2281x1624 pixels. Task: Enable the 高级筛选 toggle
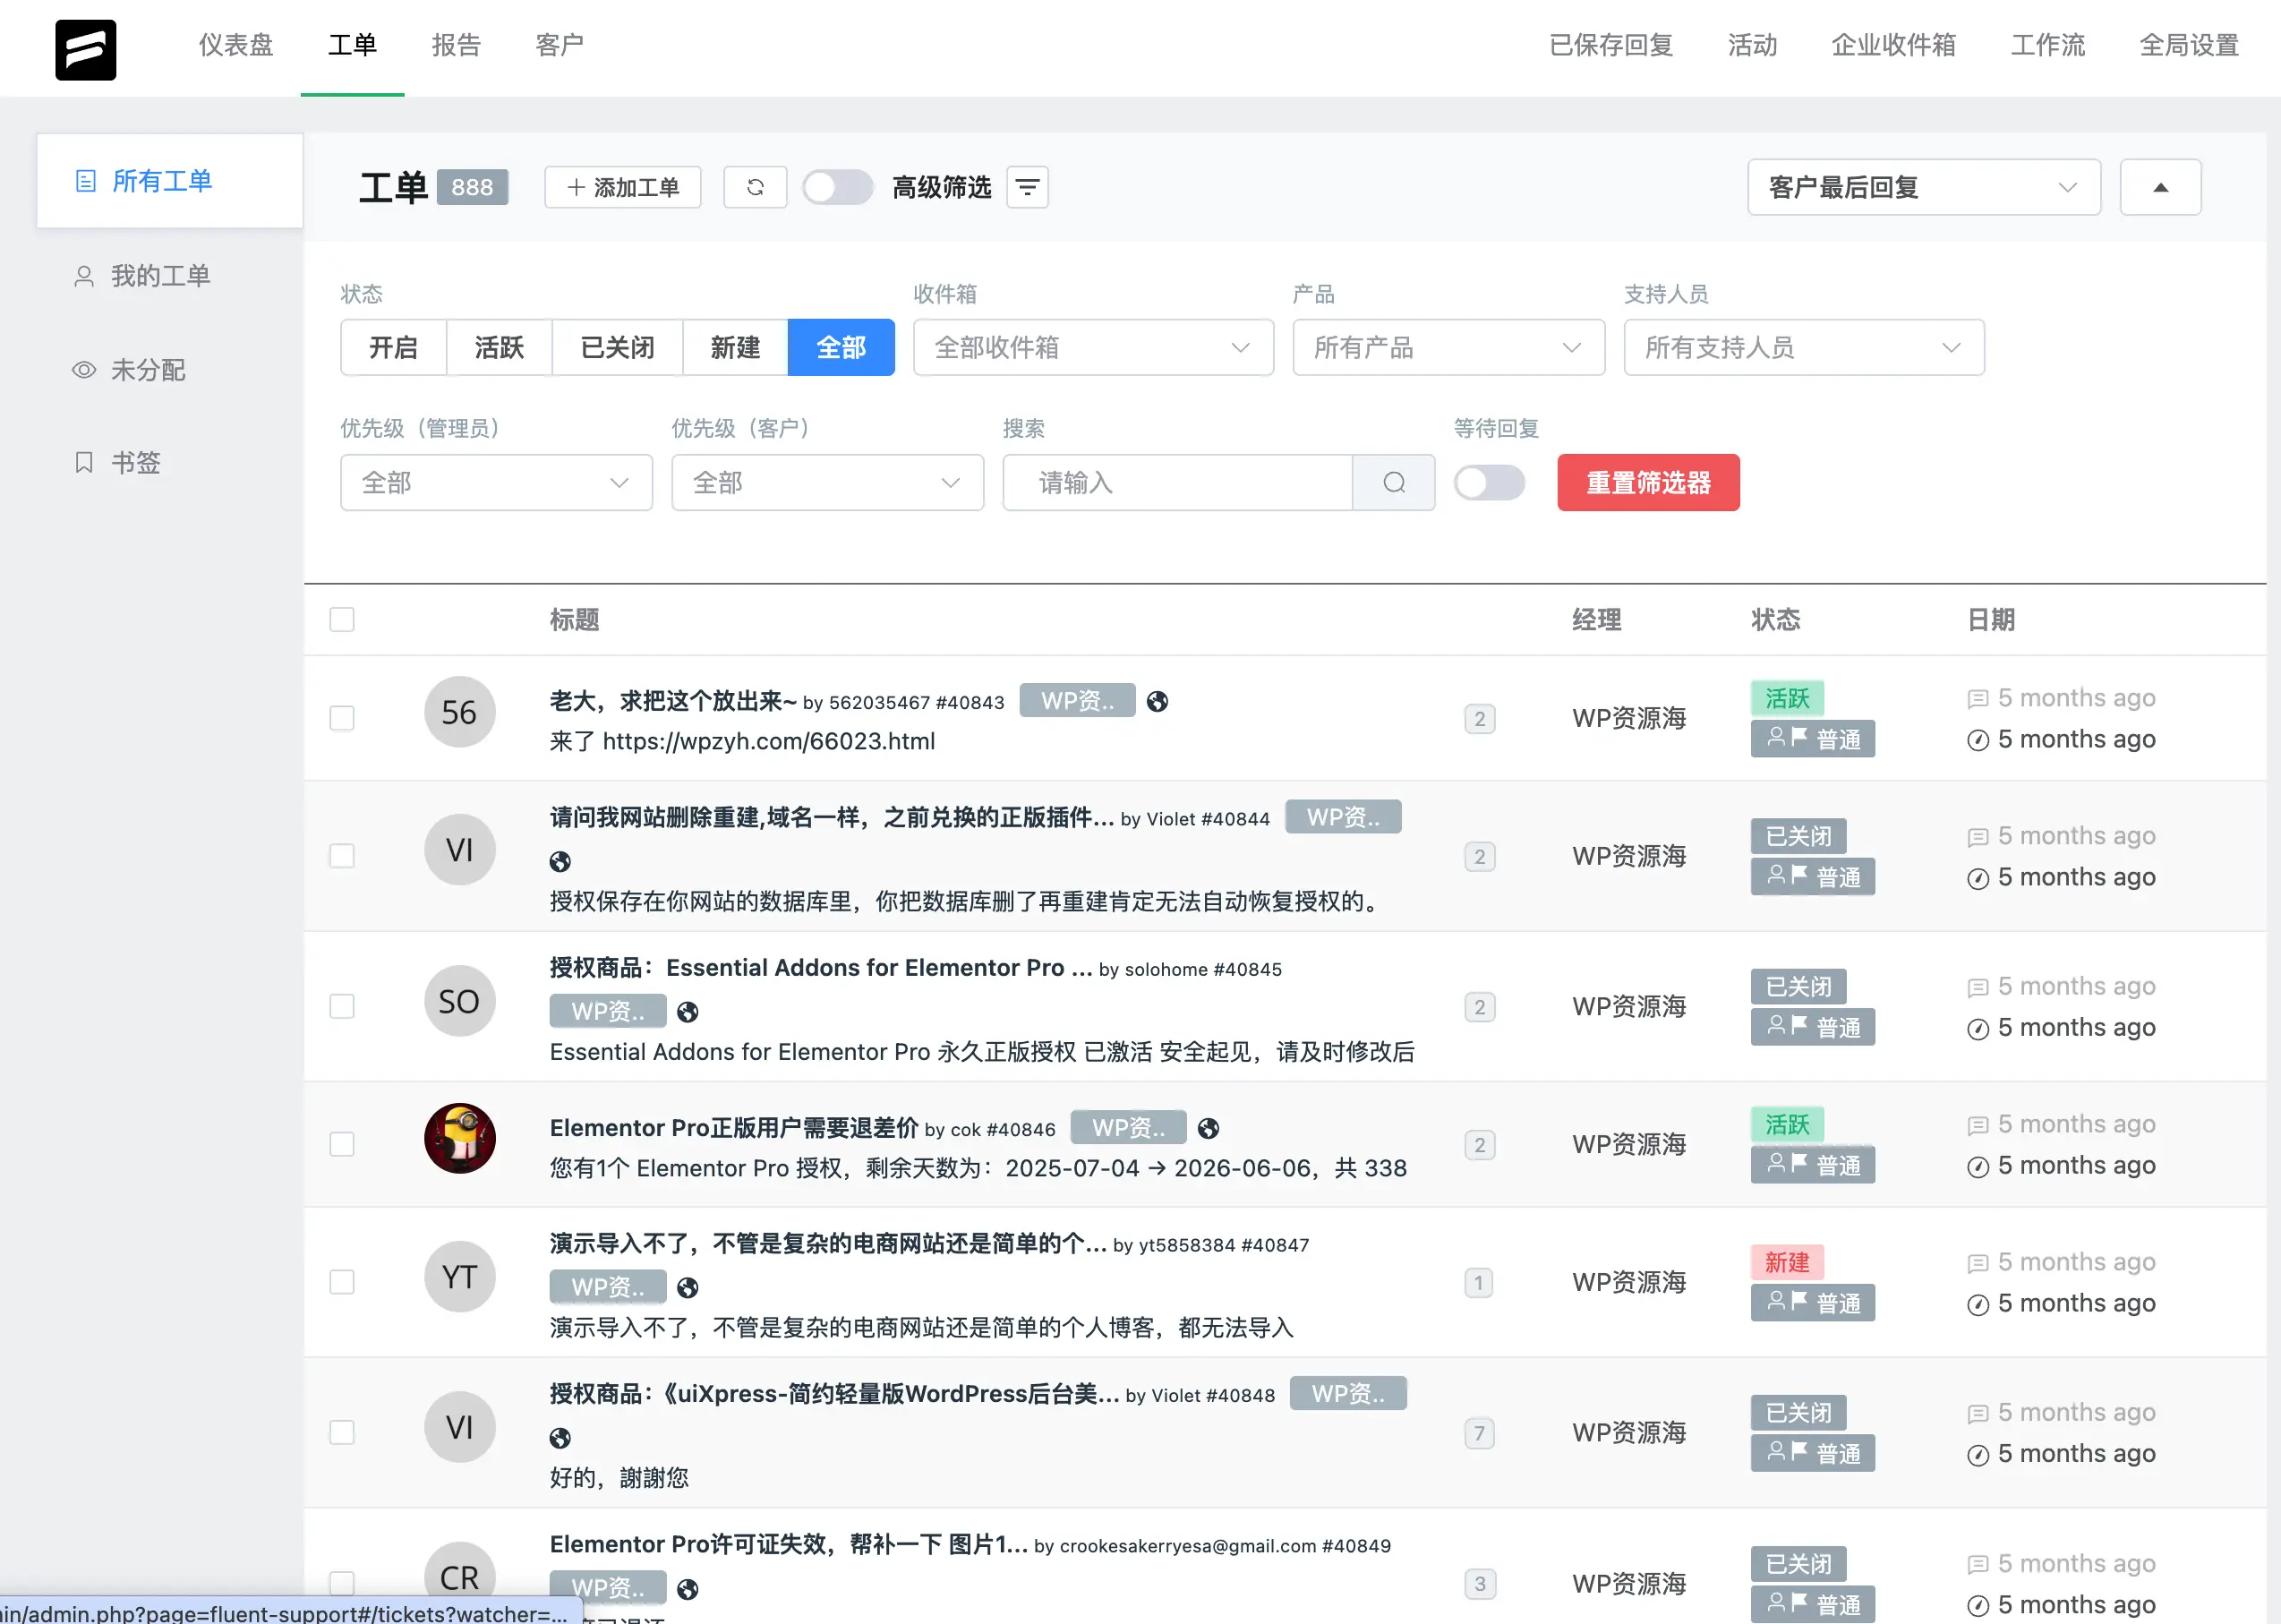click(x=837, y=187)
